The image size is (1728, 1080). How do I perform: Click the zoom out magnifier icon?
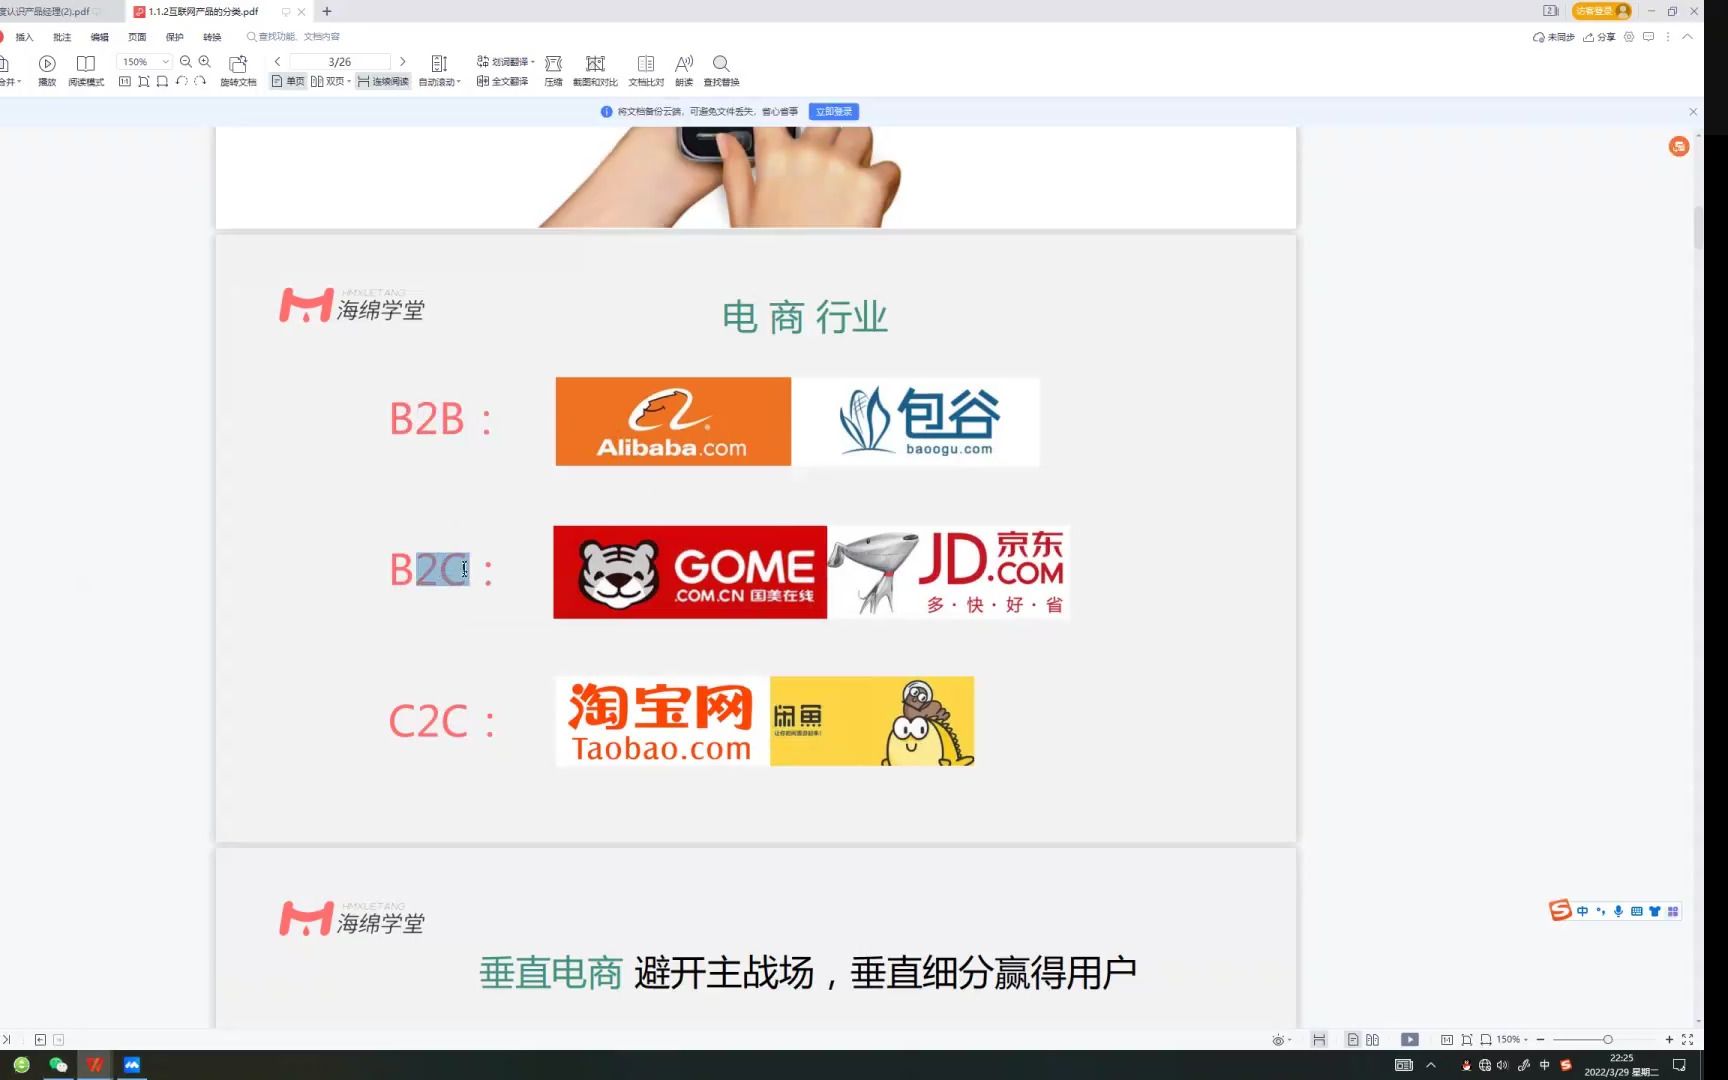(185, 62)
